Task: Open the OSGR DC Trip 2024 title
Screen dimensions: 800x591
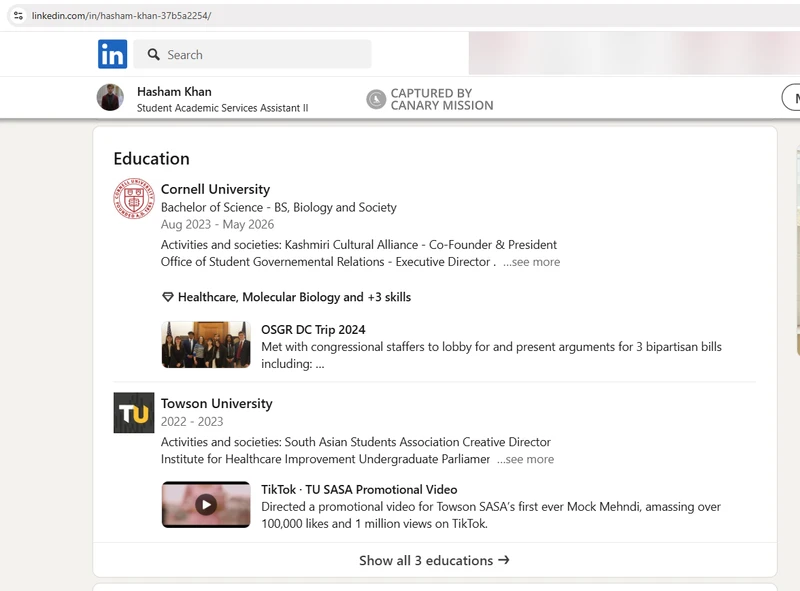Action: [x=313, y=330]
